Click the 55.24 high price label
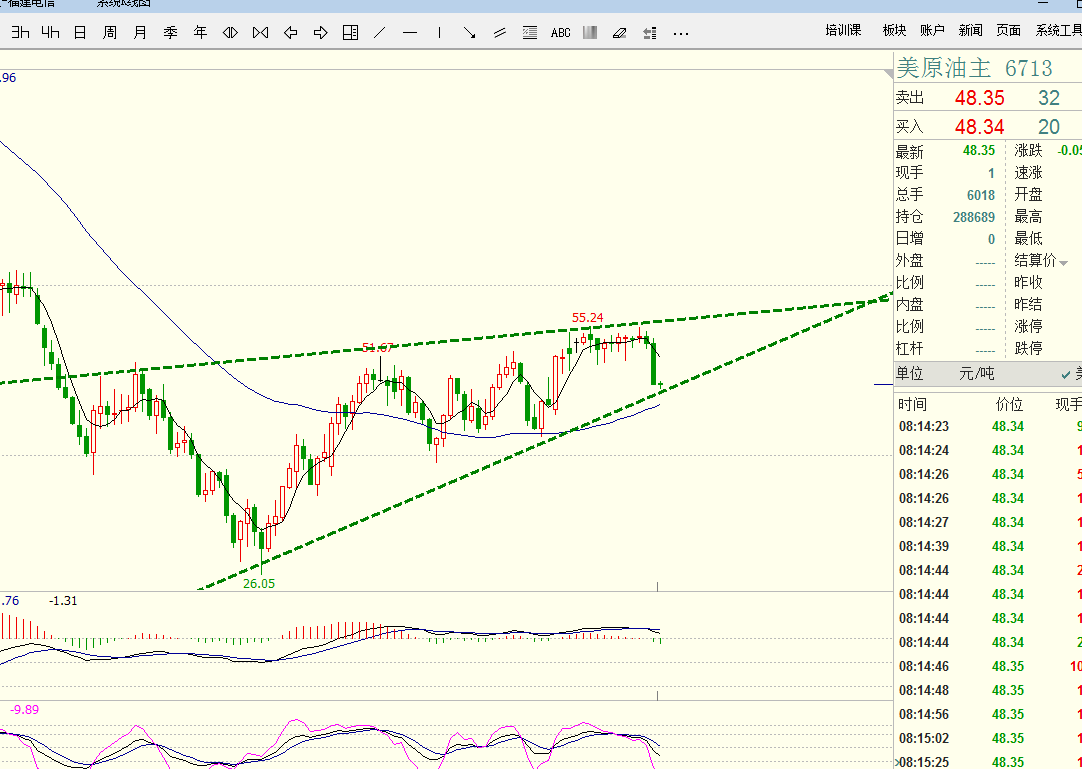Image resolution: width=1082 pixels, height=769 pixels. pyautogui.click(x=587, y=318)
